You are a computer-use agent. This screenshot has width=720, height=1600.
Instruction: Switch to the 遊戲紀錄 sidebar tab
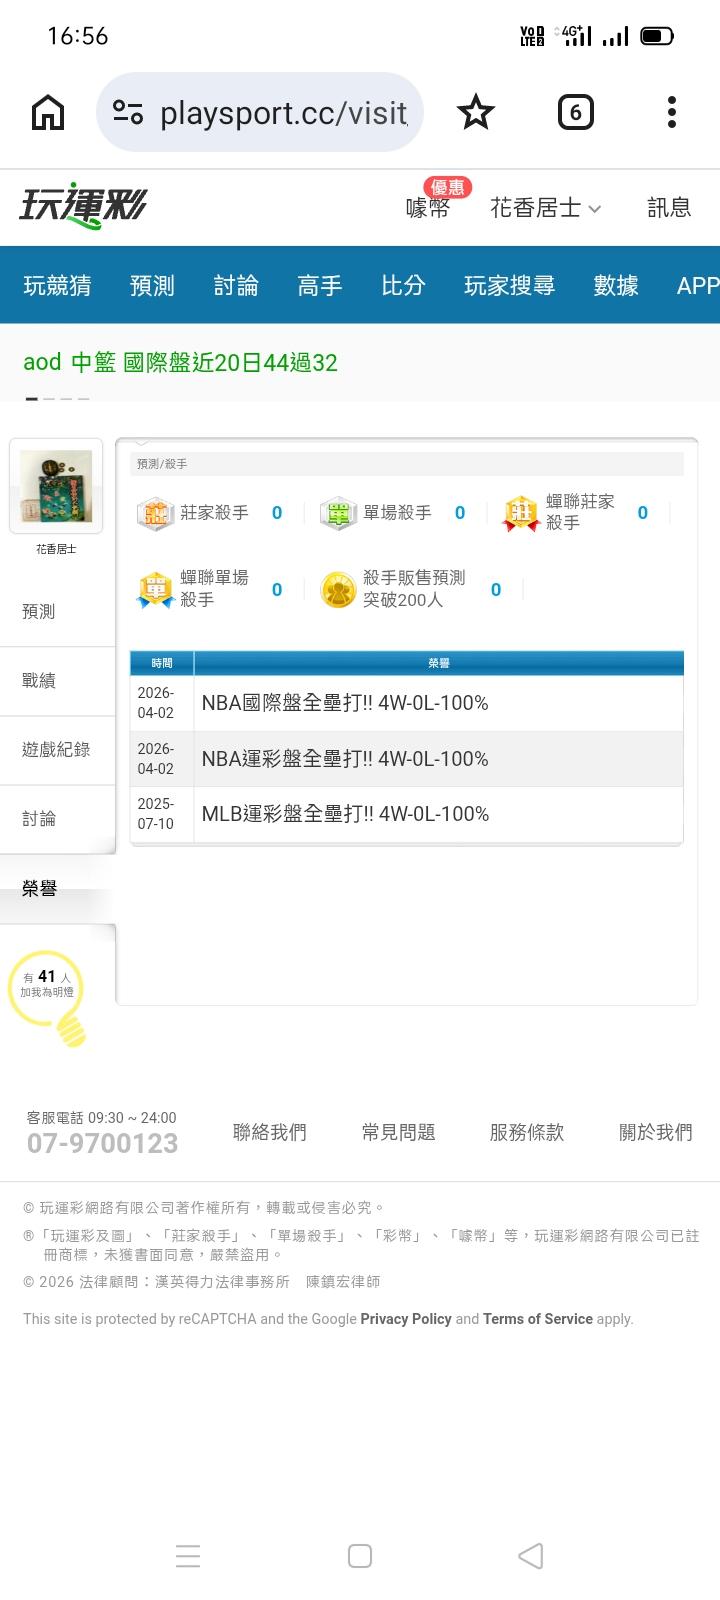click(56, 750)
